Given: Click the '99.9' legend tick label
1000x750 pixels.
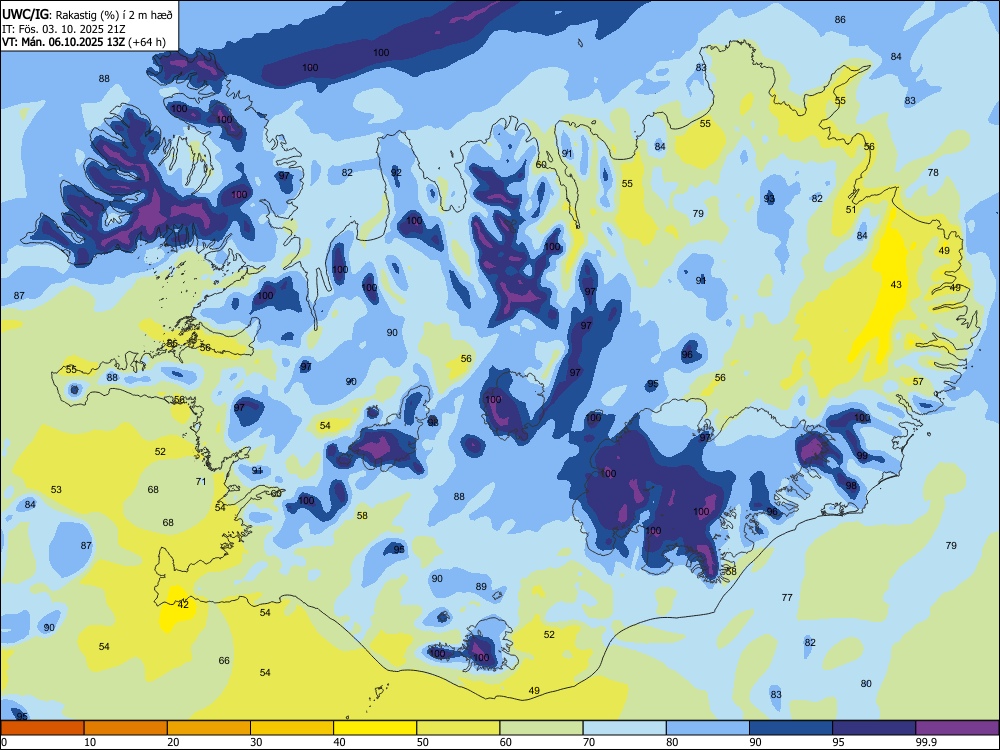Looking at the screenshot, I should [x=926, y=742].
